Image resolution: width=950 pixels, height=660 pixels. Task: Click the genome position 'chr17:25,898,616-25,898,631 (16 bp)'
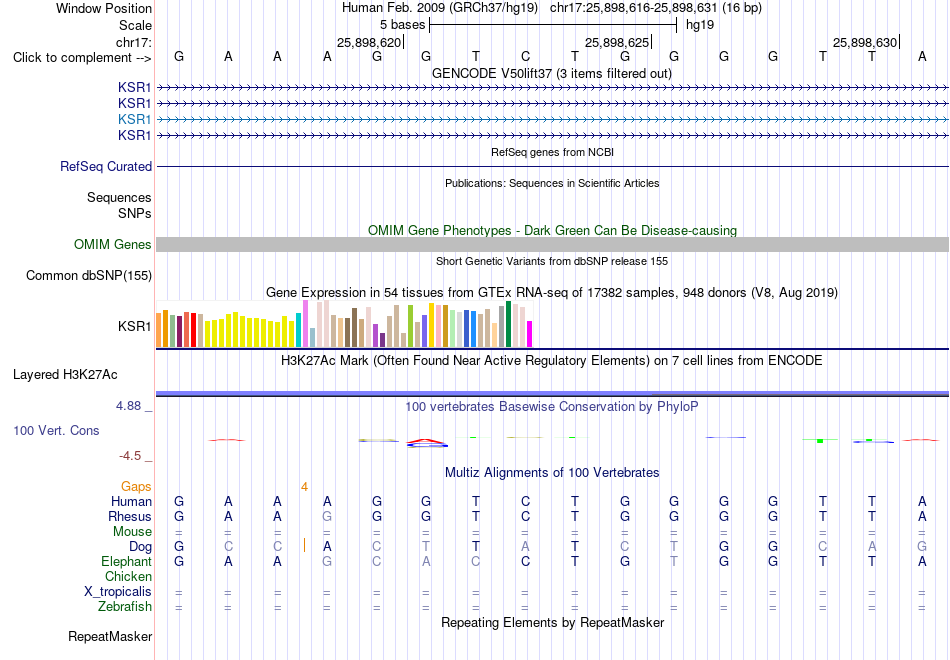[656, 8]
